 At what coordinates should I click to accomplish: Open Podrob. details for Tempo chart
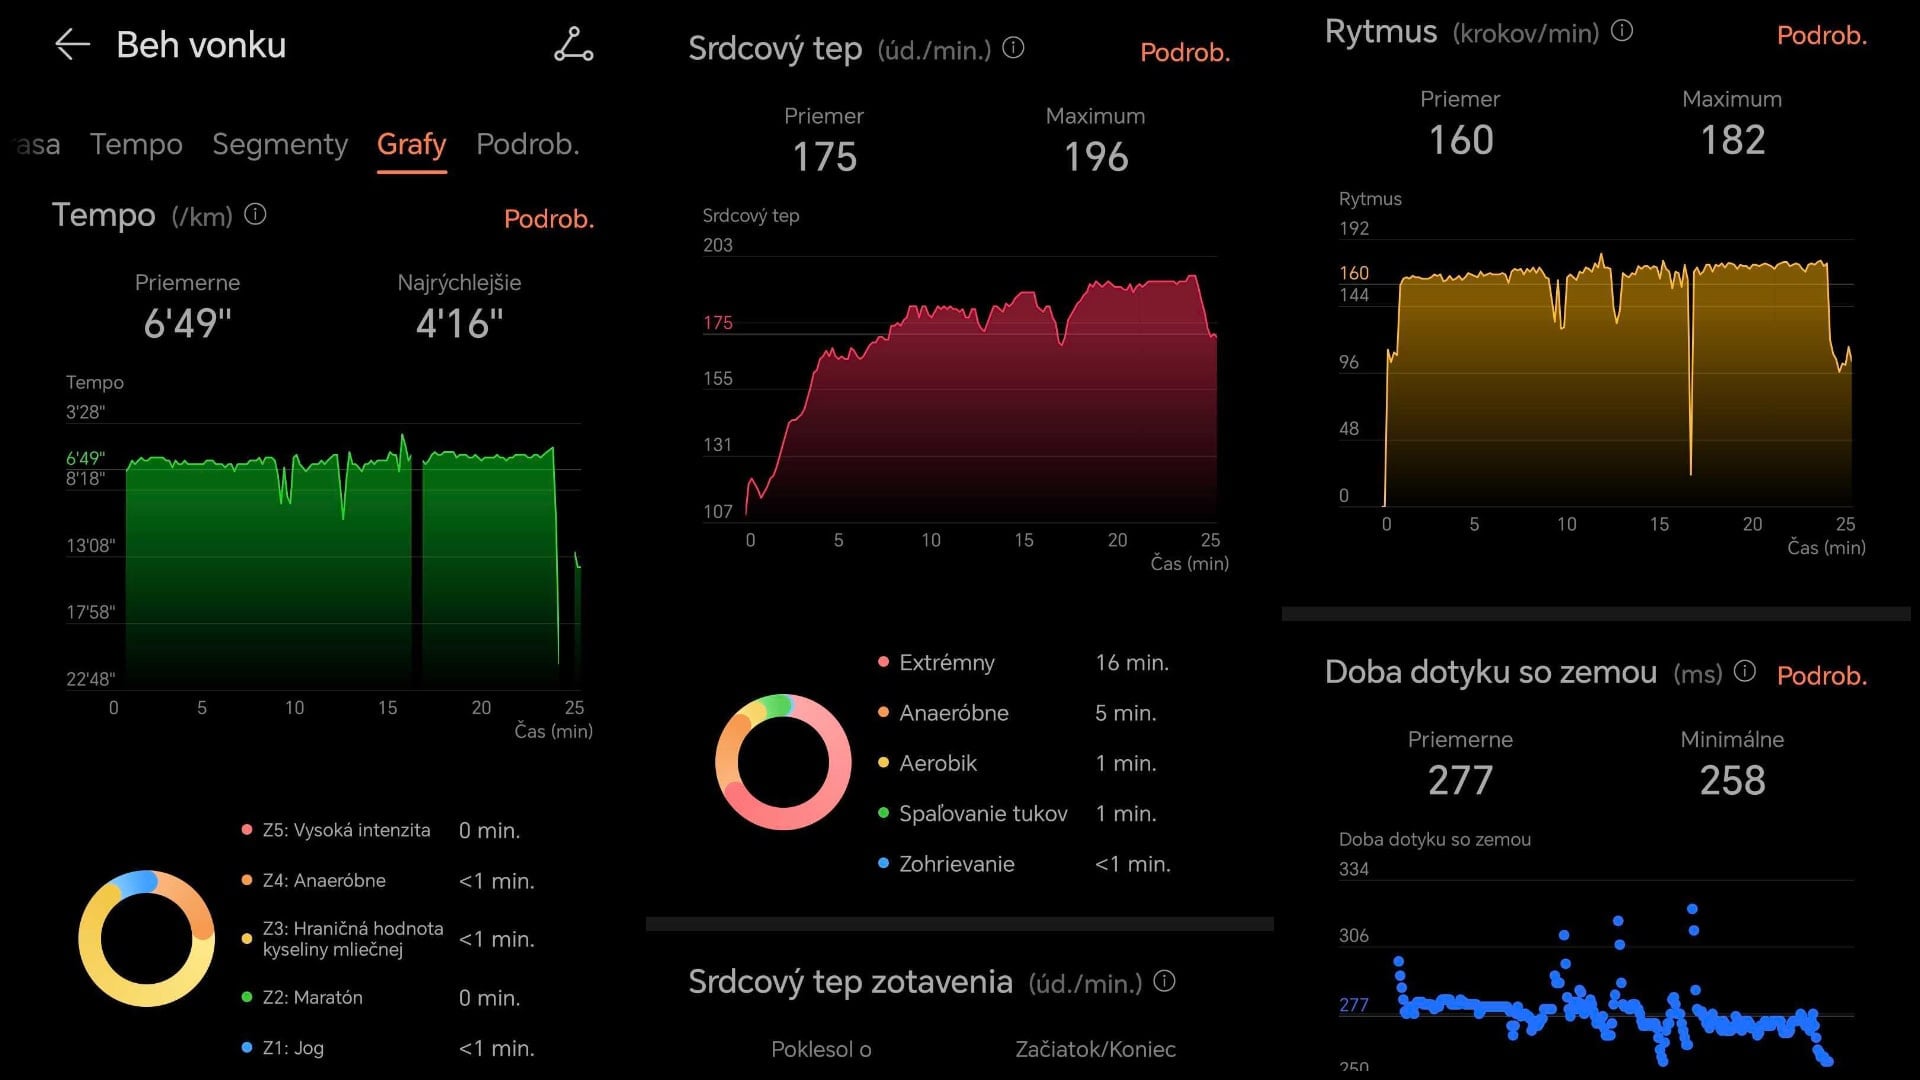click(548, 218)
